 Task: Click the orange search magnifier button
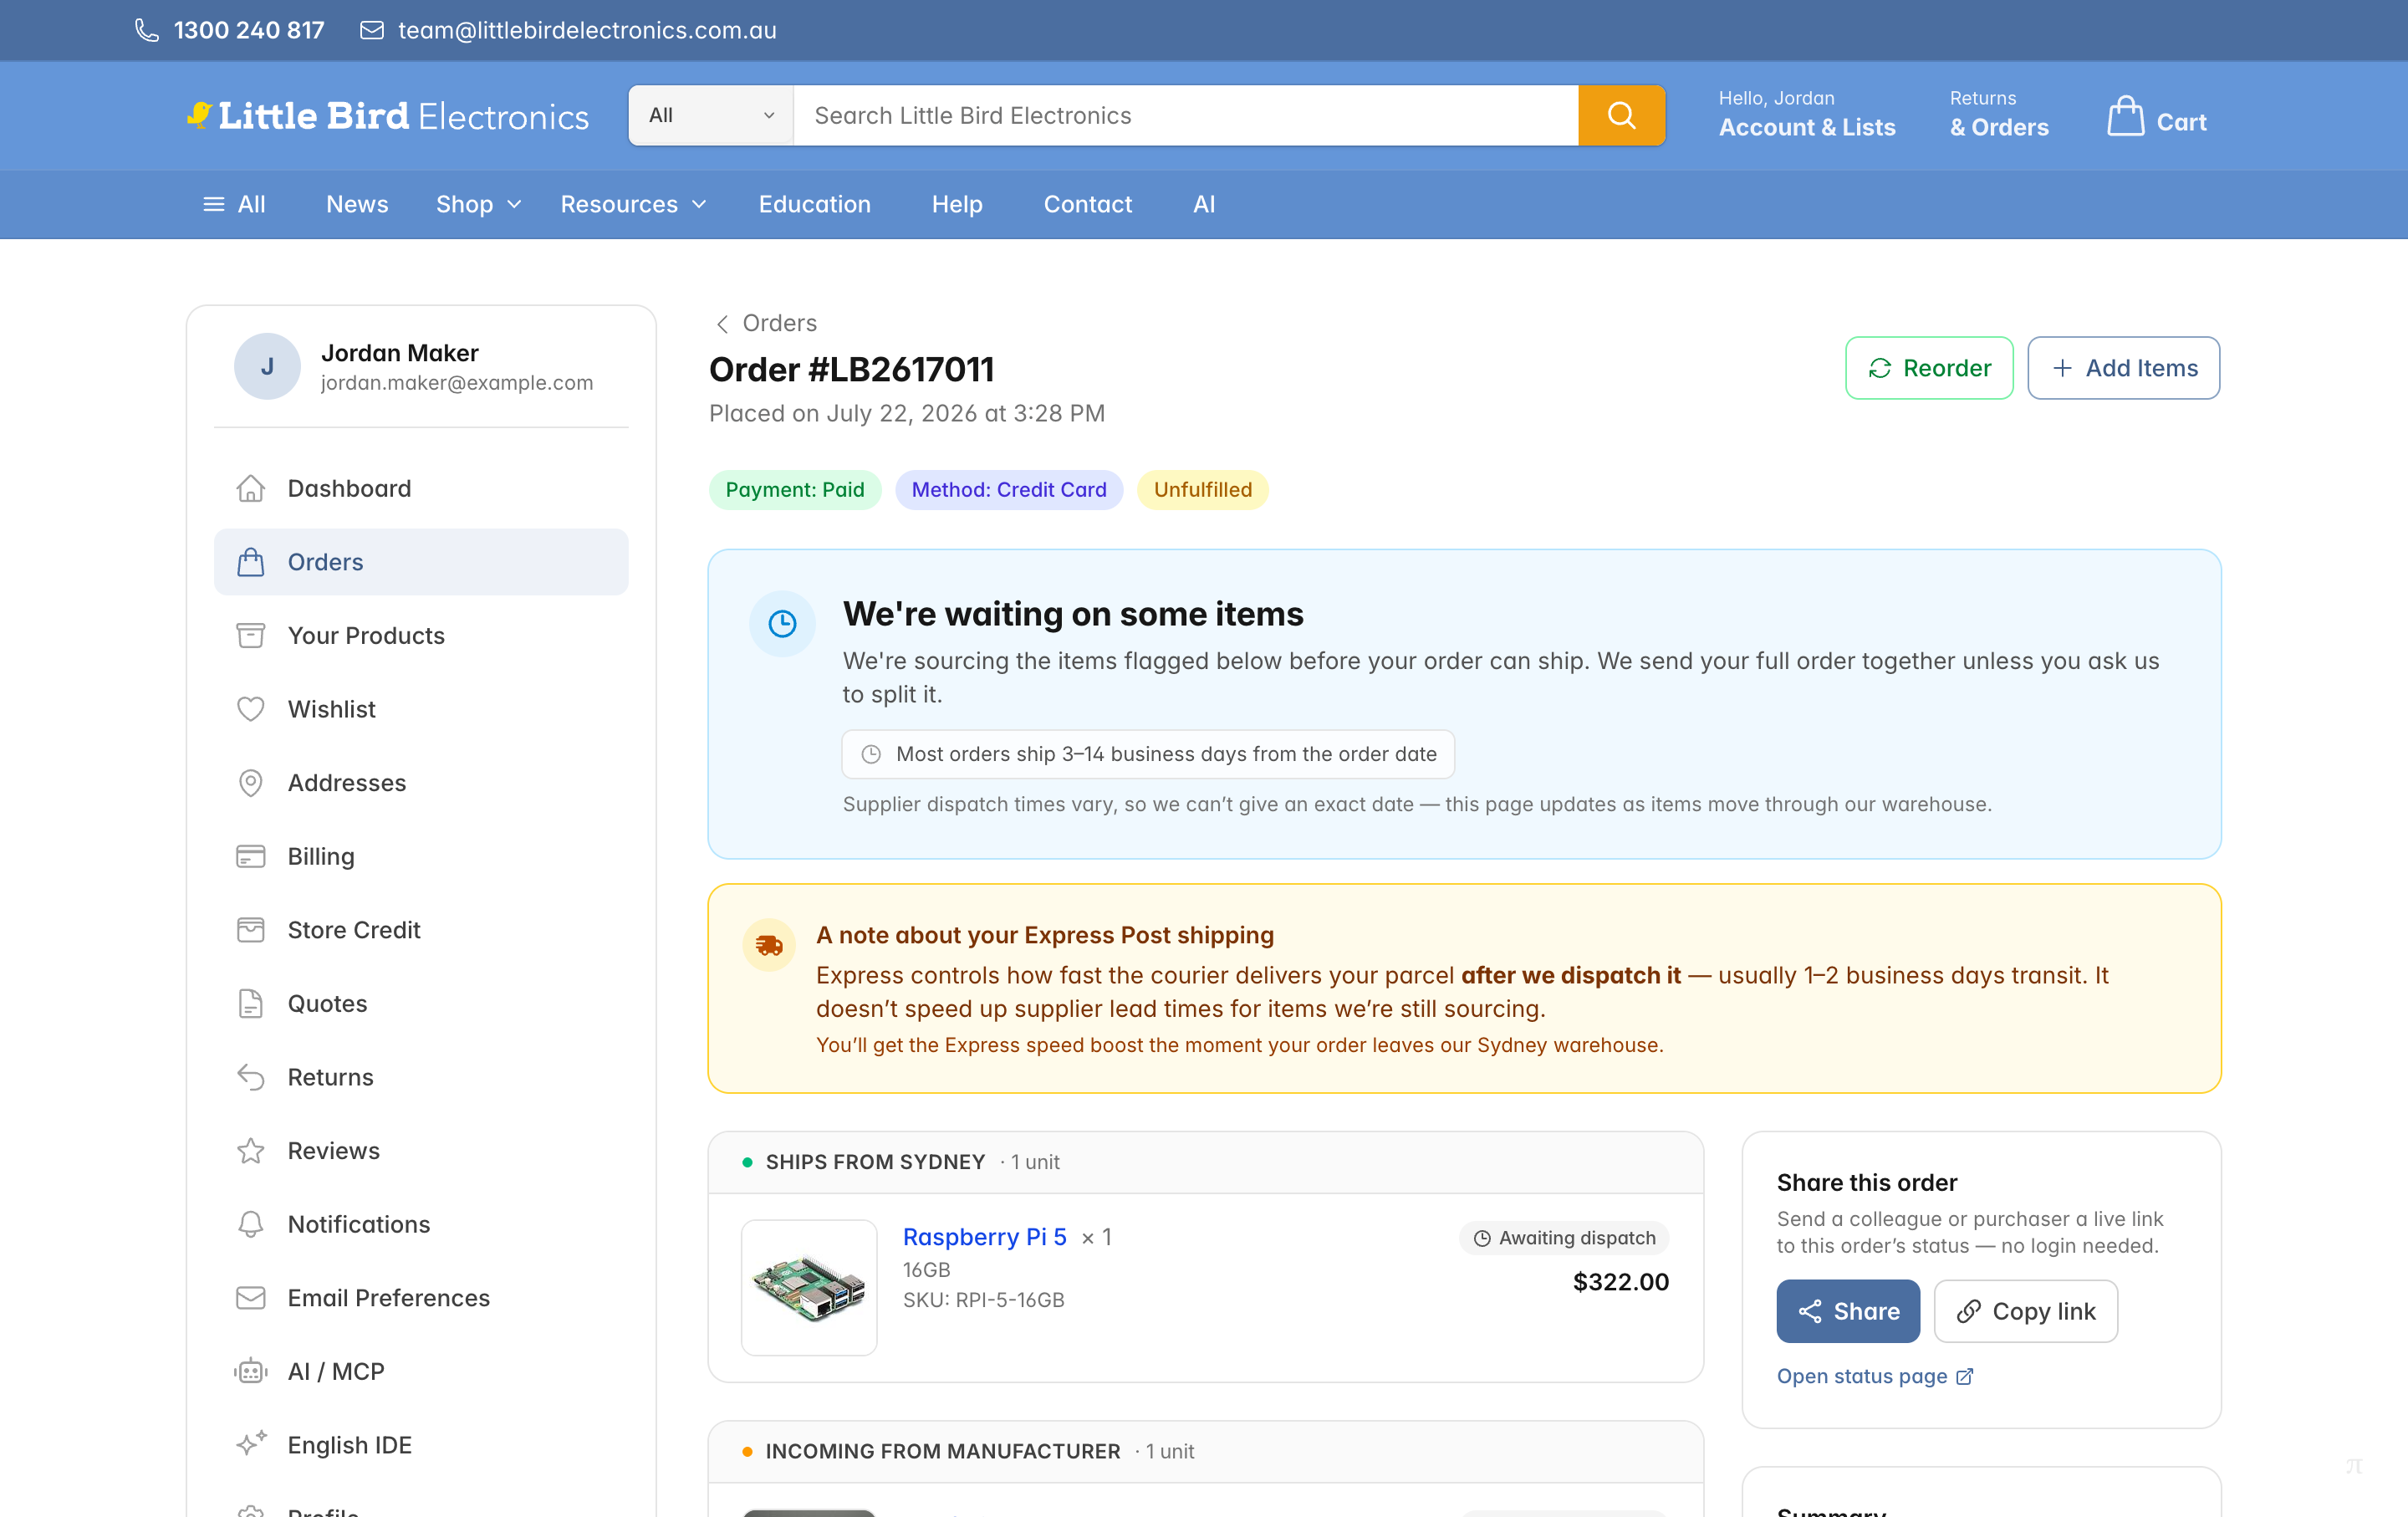[1621, 115]
